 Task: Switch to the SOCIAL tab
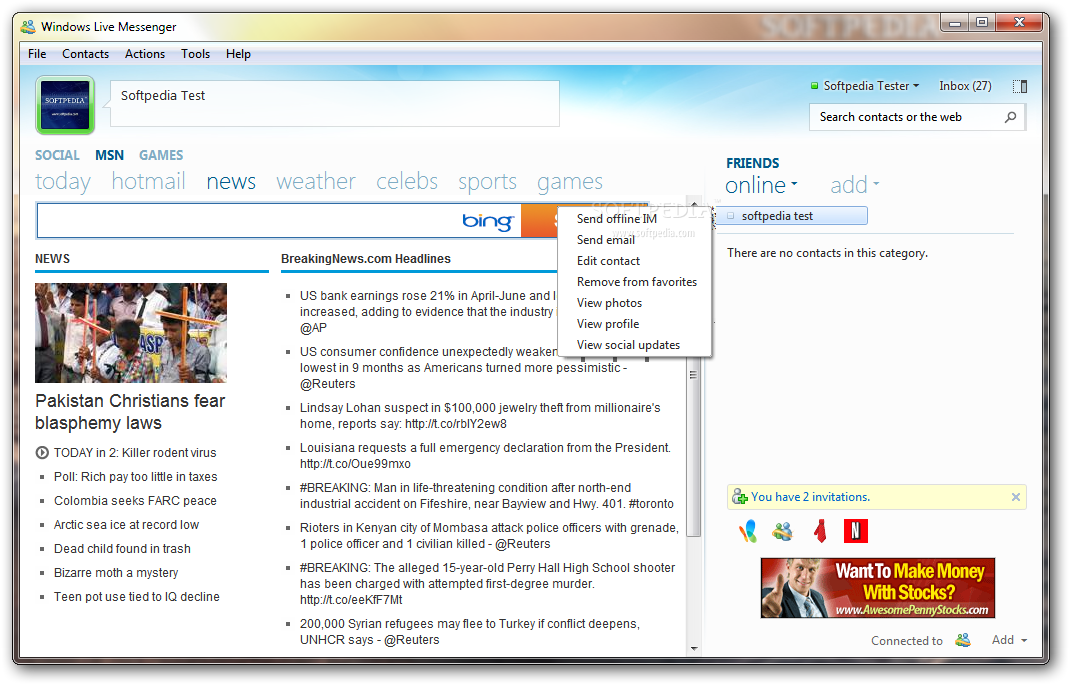57,156
